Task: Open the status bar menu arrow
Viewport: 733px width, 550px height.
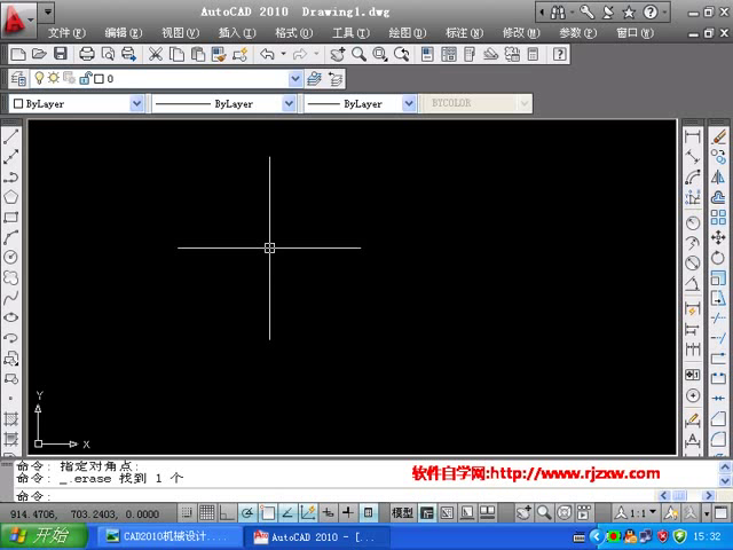Action: (707, 514)
